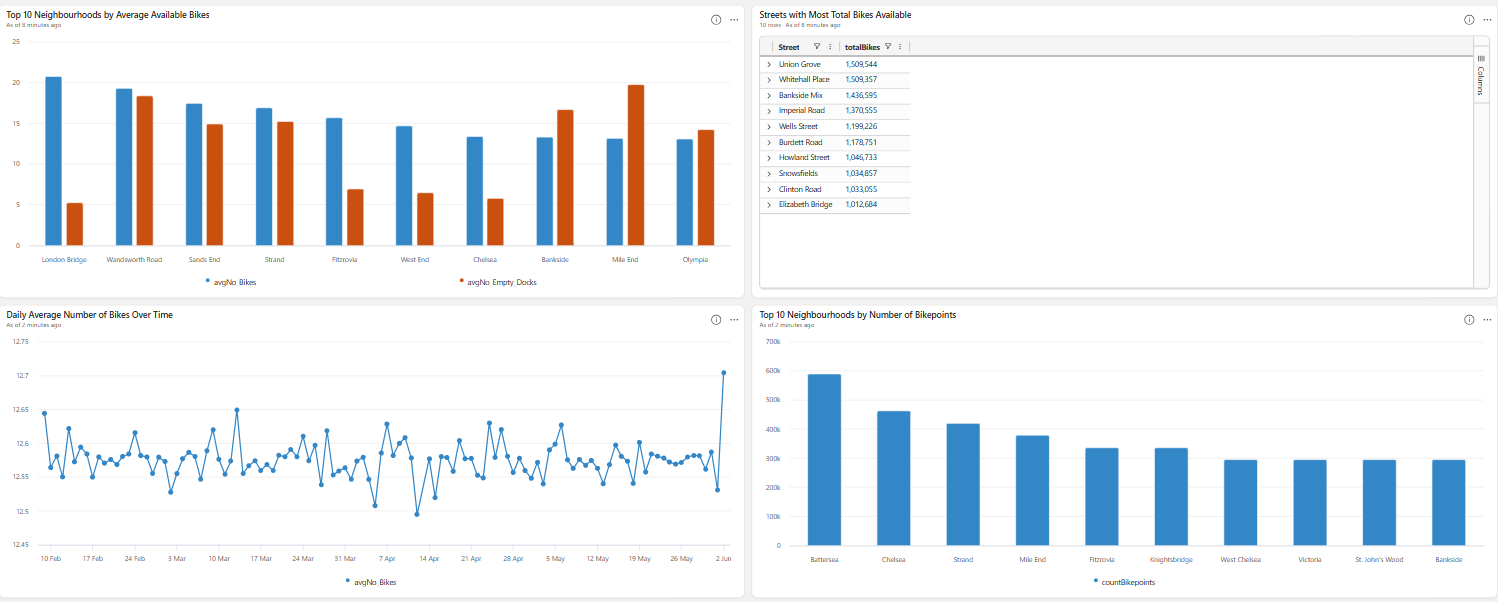Viewport: 1498px width, 602px height.
Task: Sort table by totalBikes column header
Action: point(862,47)
